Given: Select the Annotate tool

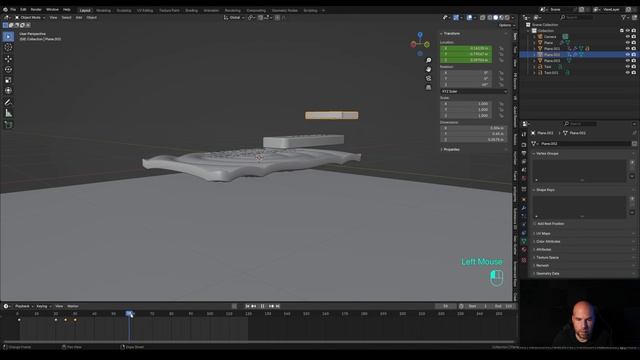Looking at the screenshot, I should [x=8, y=102].
